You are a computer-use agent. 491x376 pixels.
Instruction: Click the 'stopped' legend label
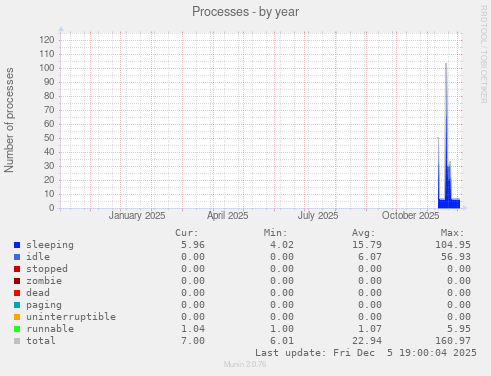click(x=47, y=269)
